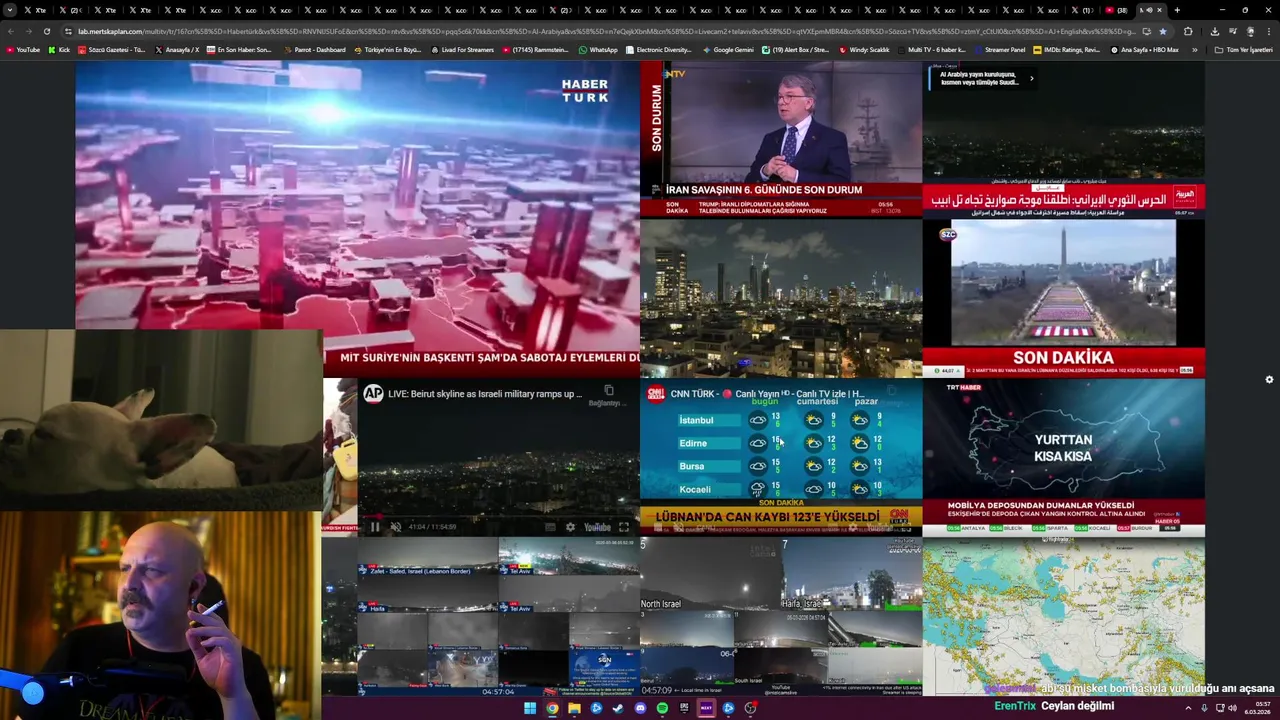Open volume control in system tray
Viewport: 1280px width, 720px height.
(x=1231, y=708)
